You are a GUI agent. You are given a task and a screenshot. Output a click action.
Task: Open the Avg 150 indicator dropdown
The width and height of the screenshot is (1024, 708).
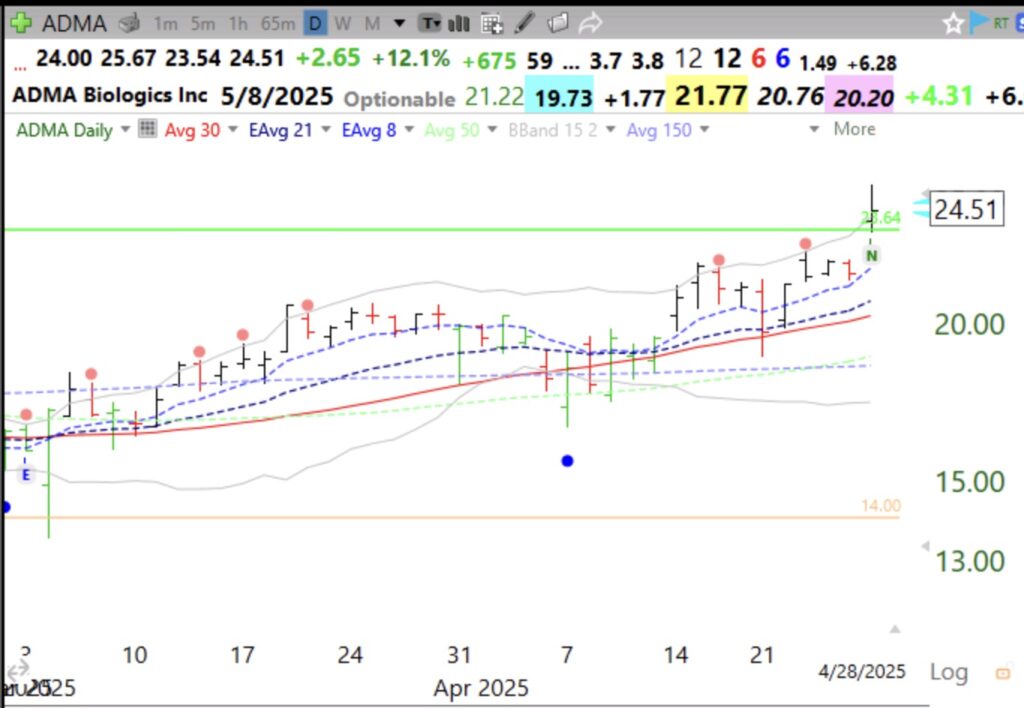tap(704, 129)
